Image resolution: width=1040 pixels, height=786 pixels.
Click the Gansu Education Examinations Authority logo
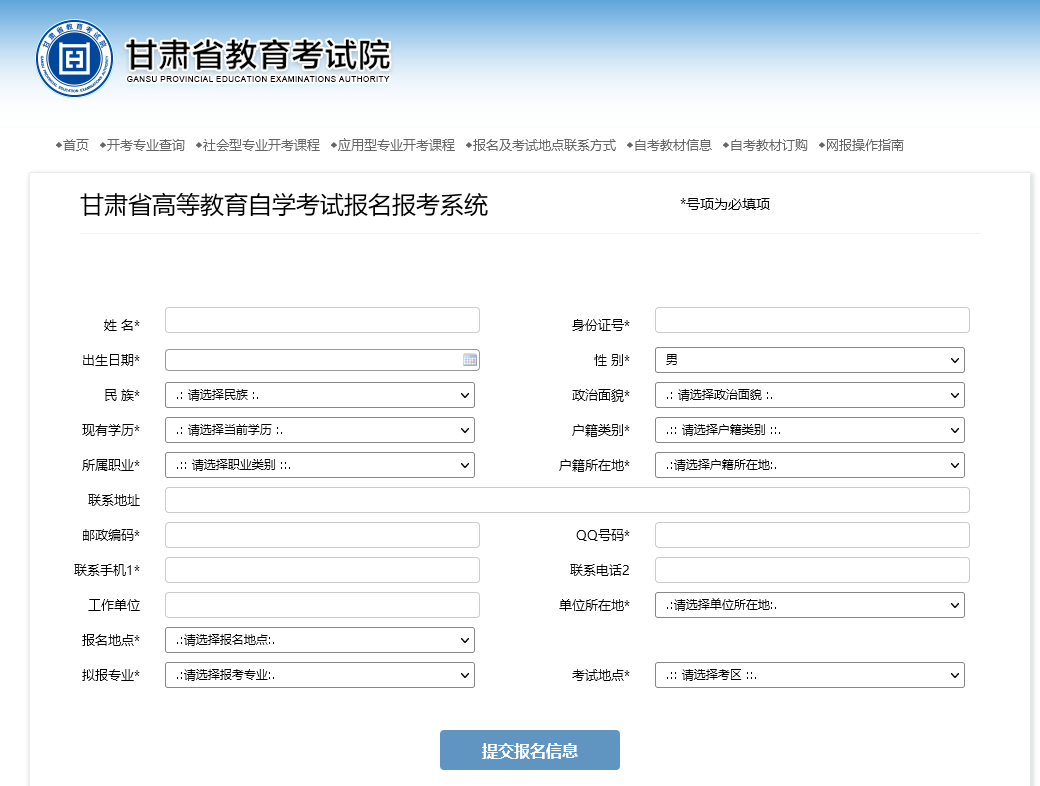74,58
